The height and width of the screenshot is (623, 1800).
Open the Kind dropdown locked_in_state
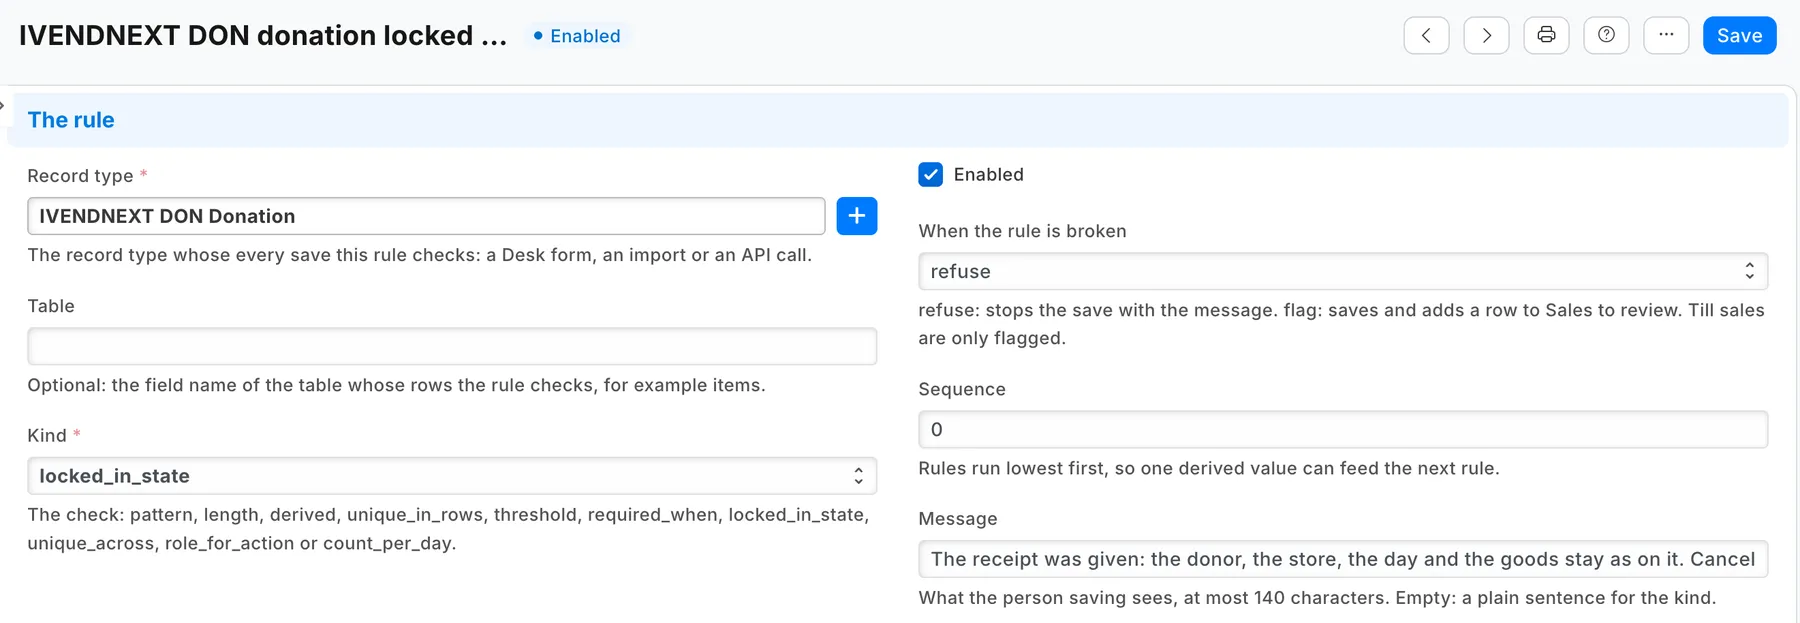coord(452,476)
